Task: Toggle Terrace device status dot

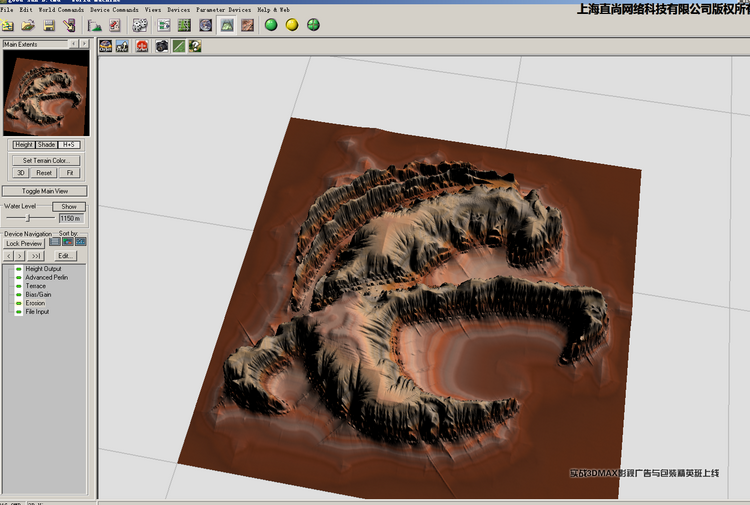Action: tap(19, 286)
